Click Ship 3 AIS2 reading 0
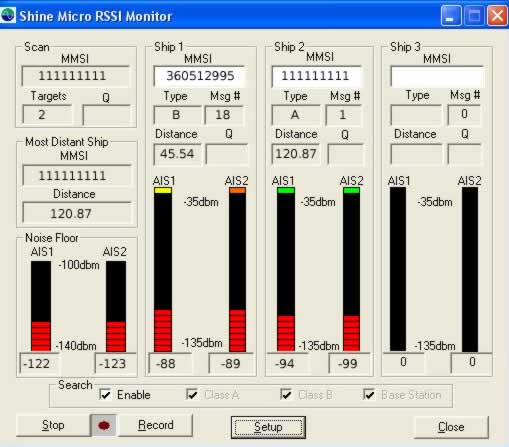 tap(471, 362)
